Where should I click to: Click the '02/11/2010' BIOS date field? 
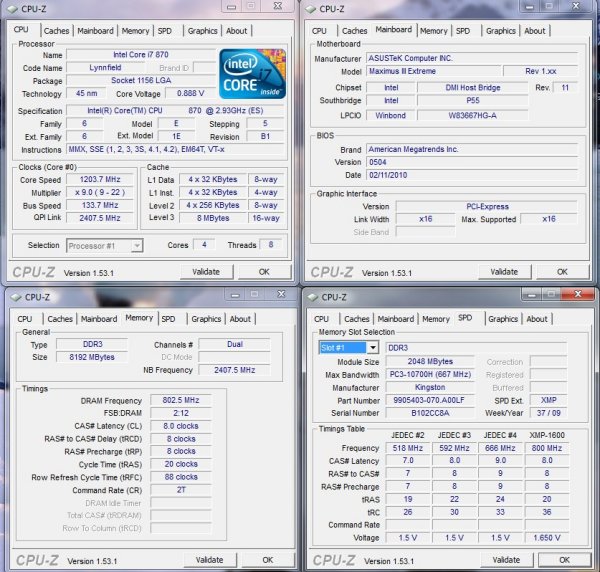pos(472,175)
